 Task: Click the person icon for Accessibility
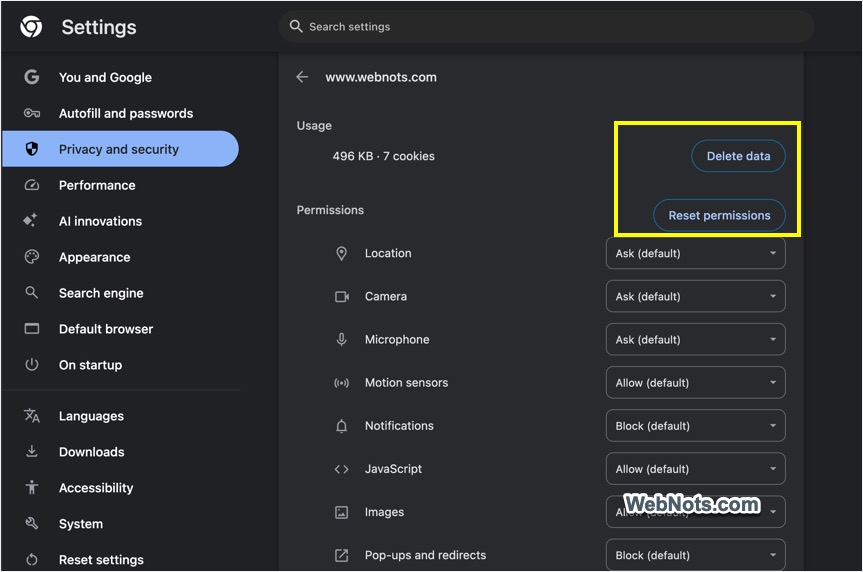pyautogui.click(x=31, y=487)
